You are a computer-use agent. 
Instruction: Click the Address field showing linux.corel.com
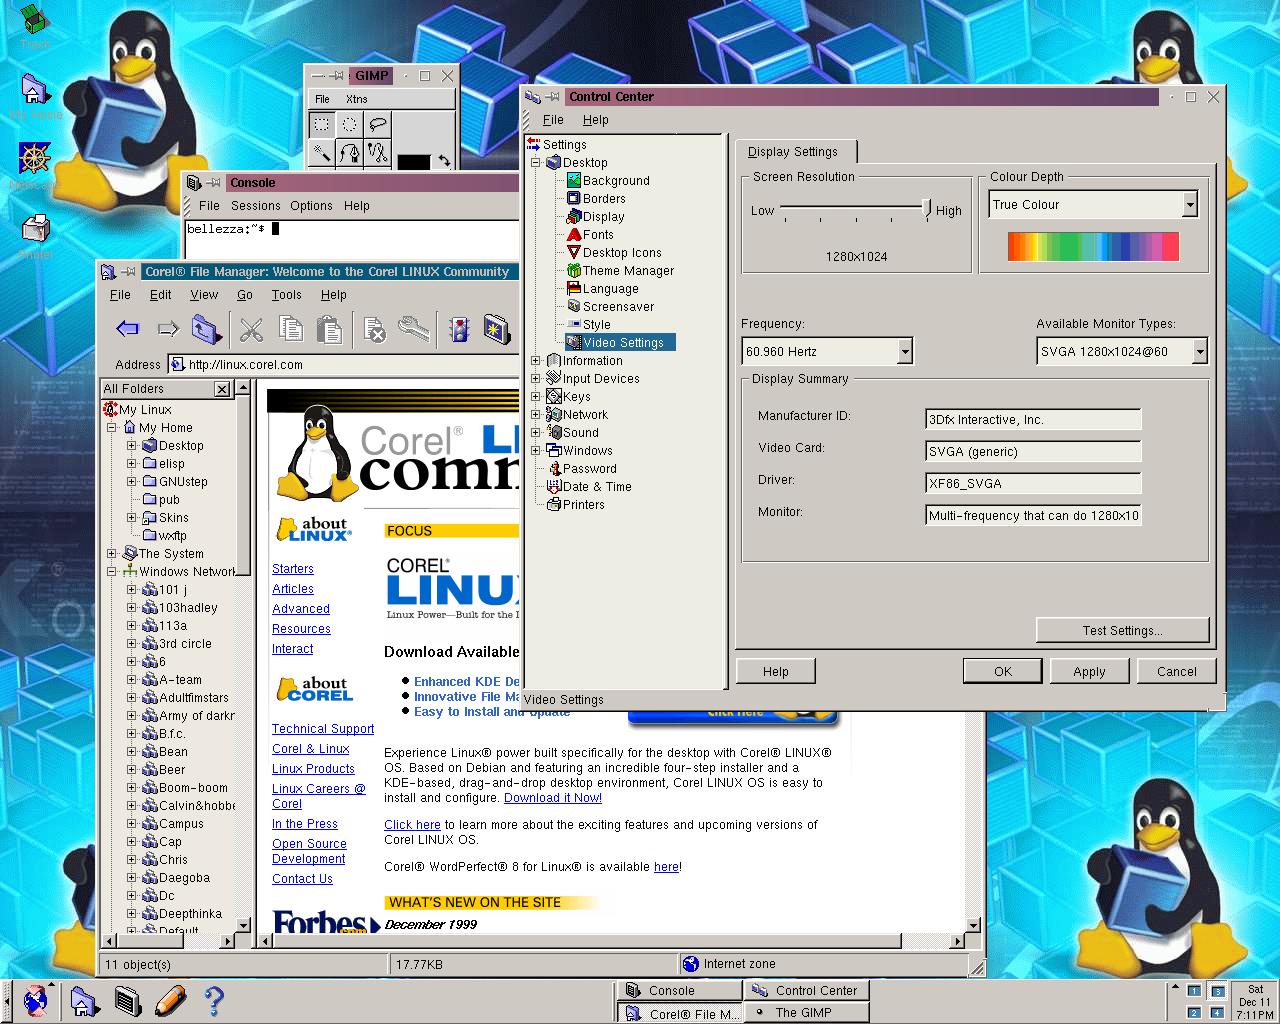[340, 365]
